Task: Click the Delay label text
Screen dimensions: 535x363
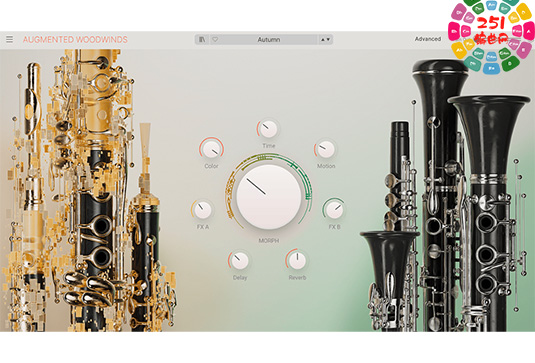Action: (240, 278)
